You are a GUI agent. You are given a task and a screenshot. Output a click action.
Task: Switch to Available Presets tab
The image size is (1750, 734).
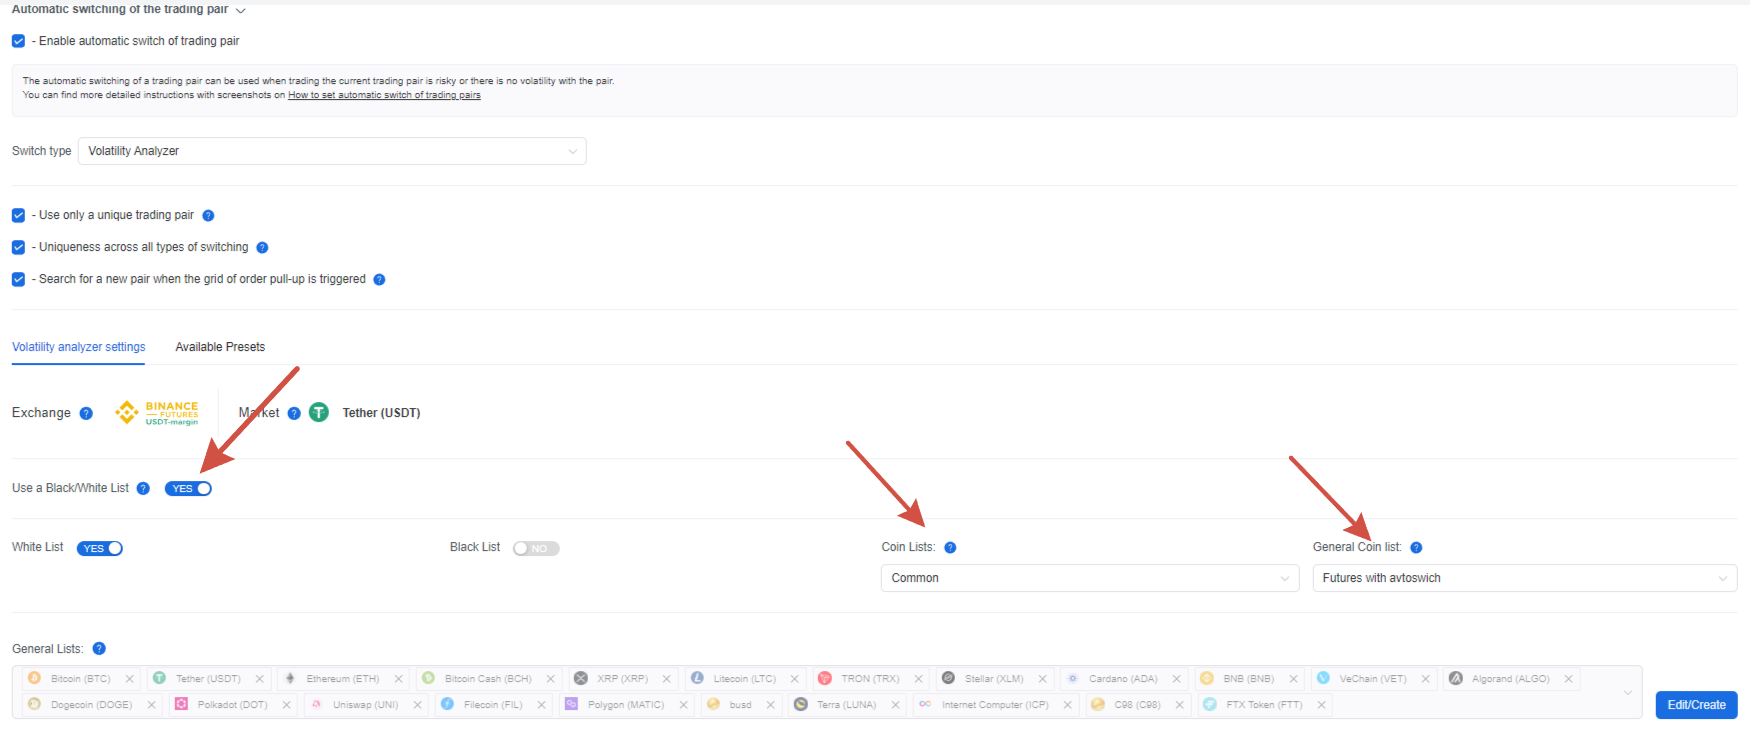pyautogui.click(x=220, y=347)
